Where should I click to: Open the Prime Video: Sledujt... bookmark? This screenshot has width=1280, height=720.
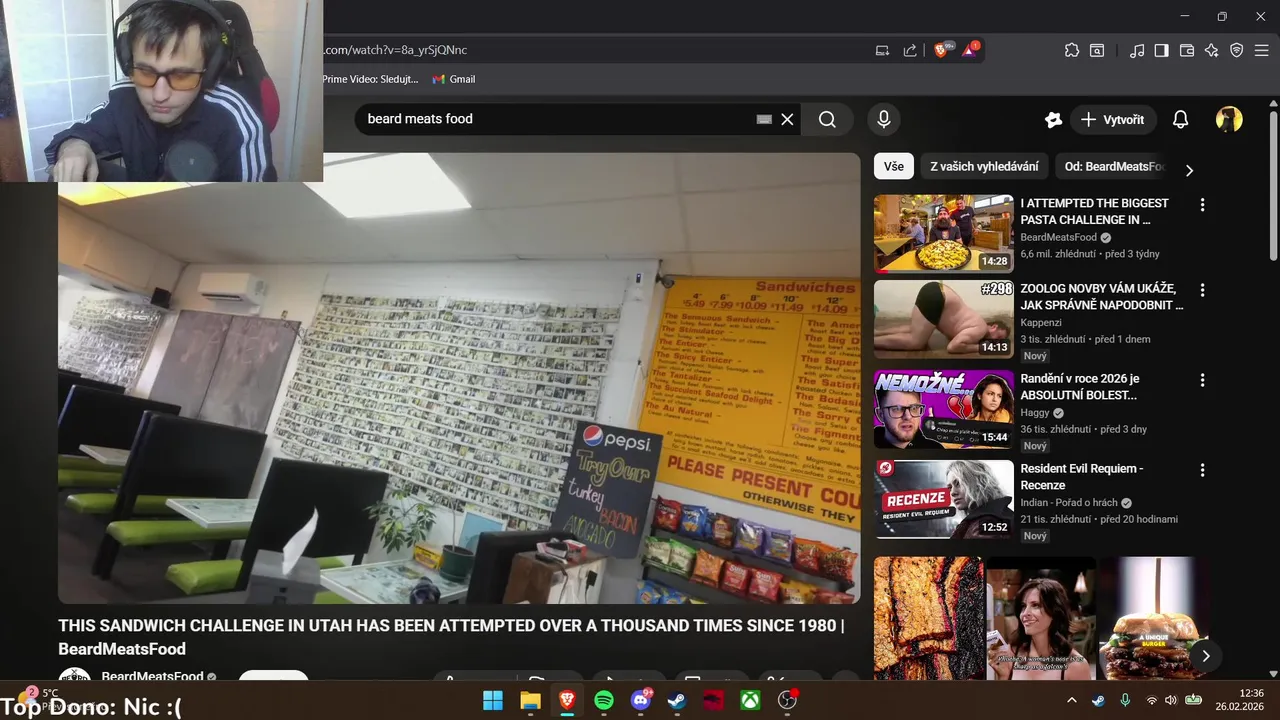(370, 79)
